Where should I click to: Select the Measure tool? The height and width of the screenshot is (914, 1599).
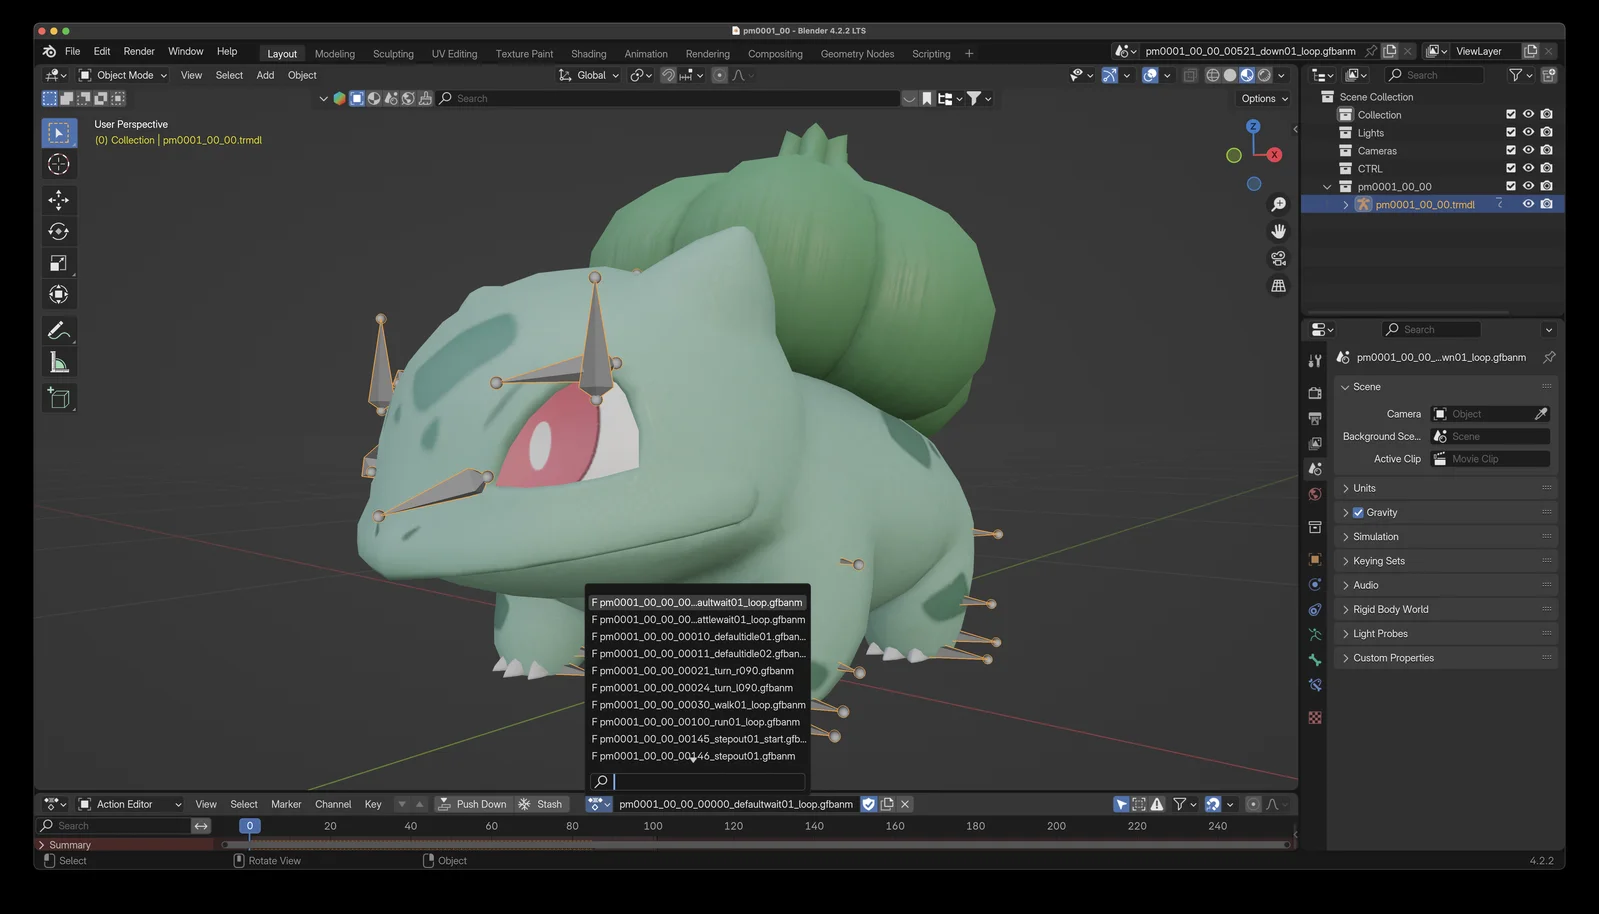58,364
